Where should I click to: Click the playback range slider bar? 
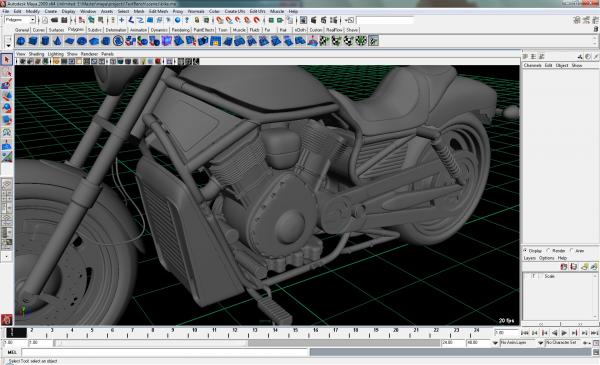tap(152, 343)
